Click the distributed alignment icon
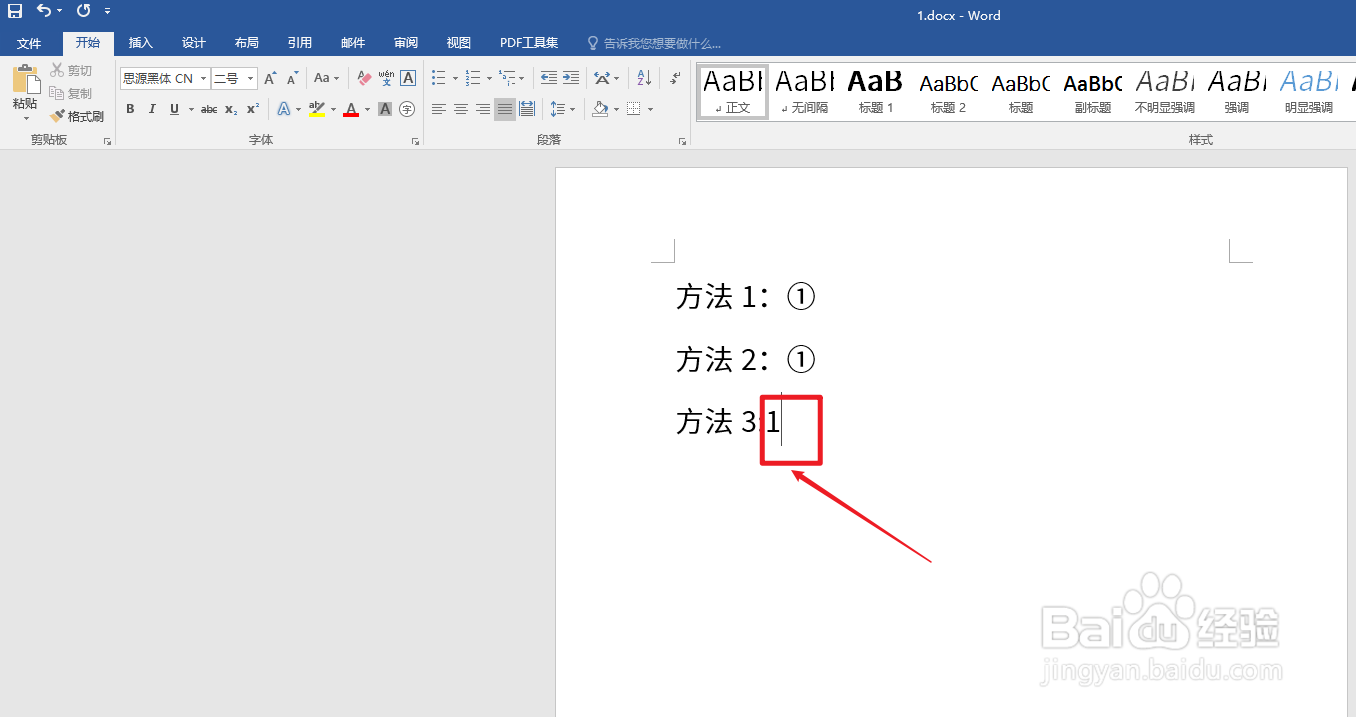 click(x=527, y=109)
